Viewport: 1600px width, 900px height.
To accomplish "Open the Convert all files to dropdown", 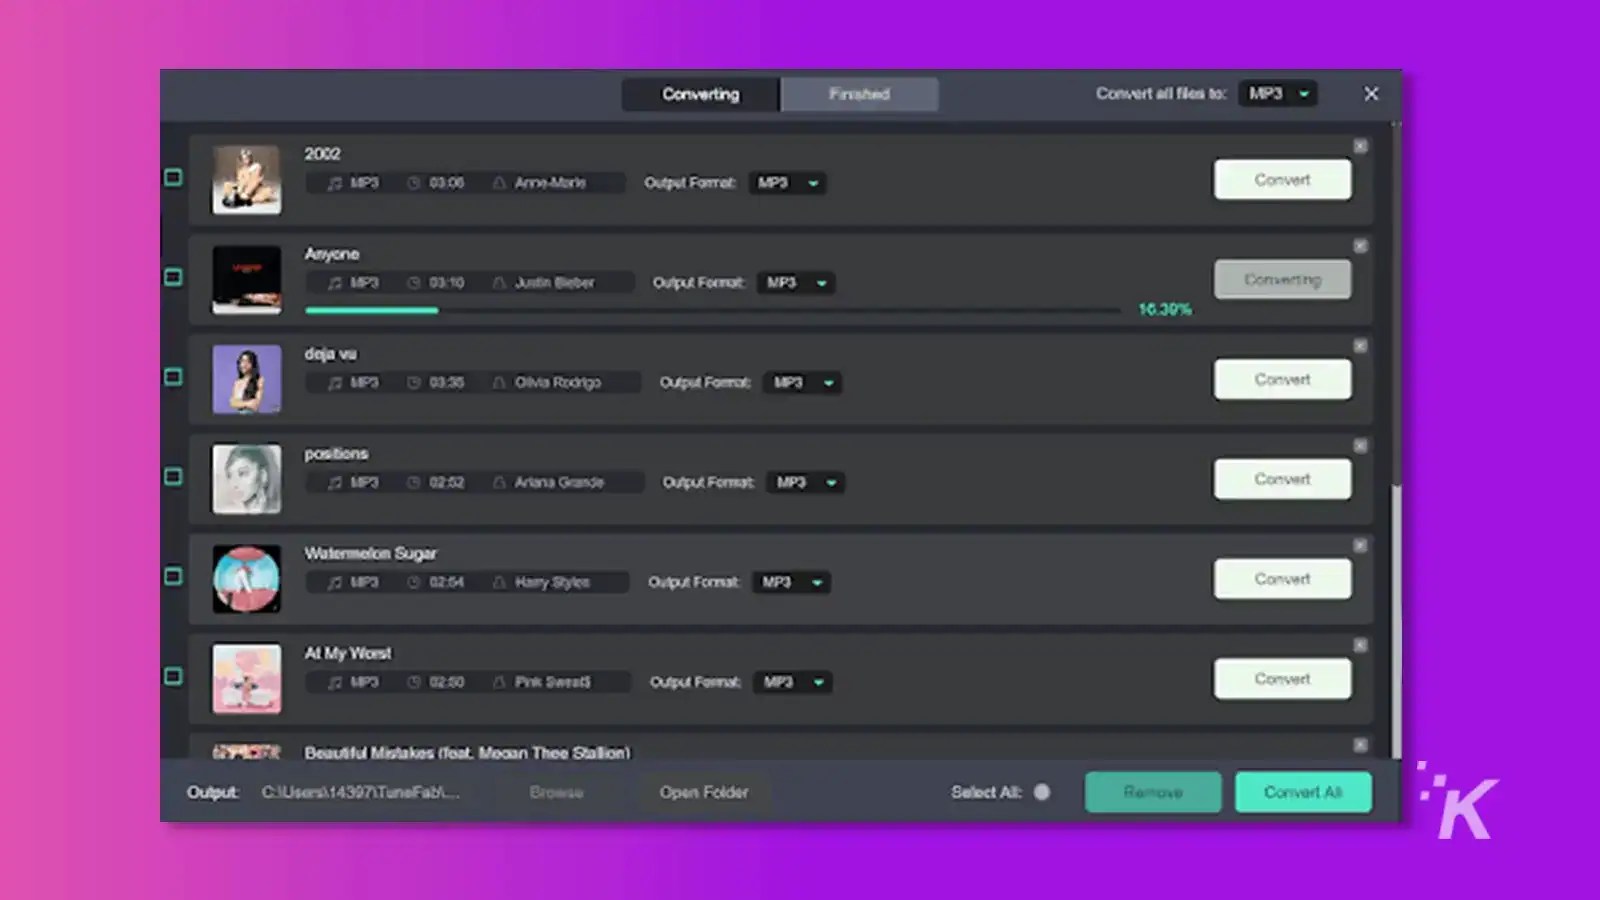I will 1277,93.
